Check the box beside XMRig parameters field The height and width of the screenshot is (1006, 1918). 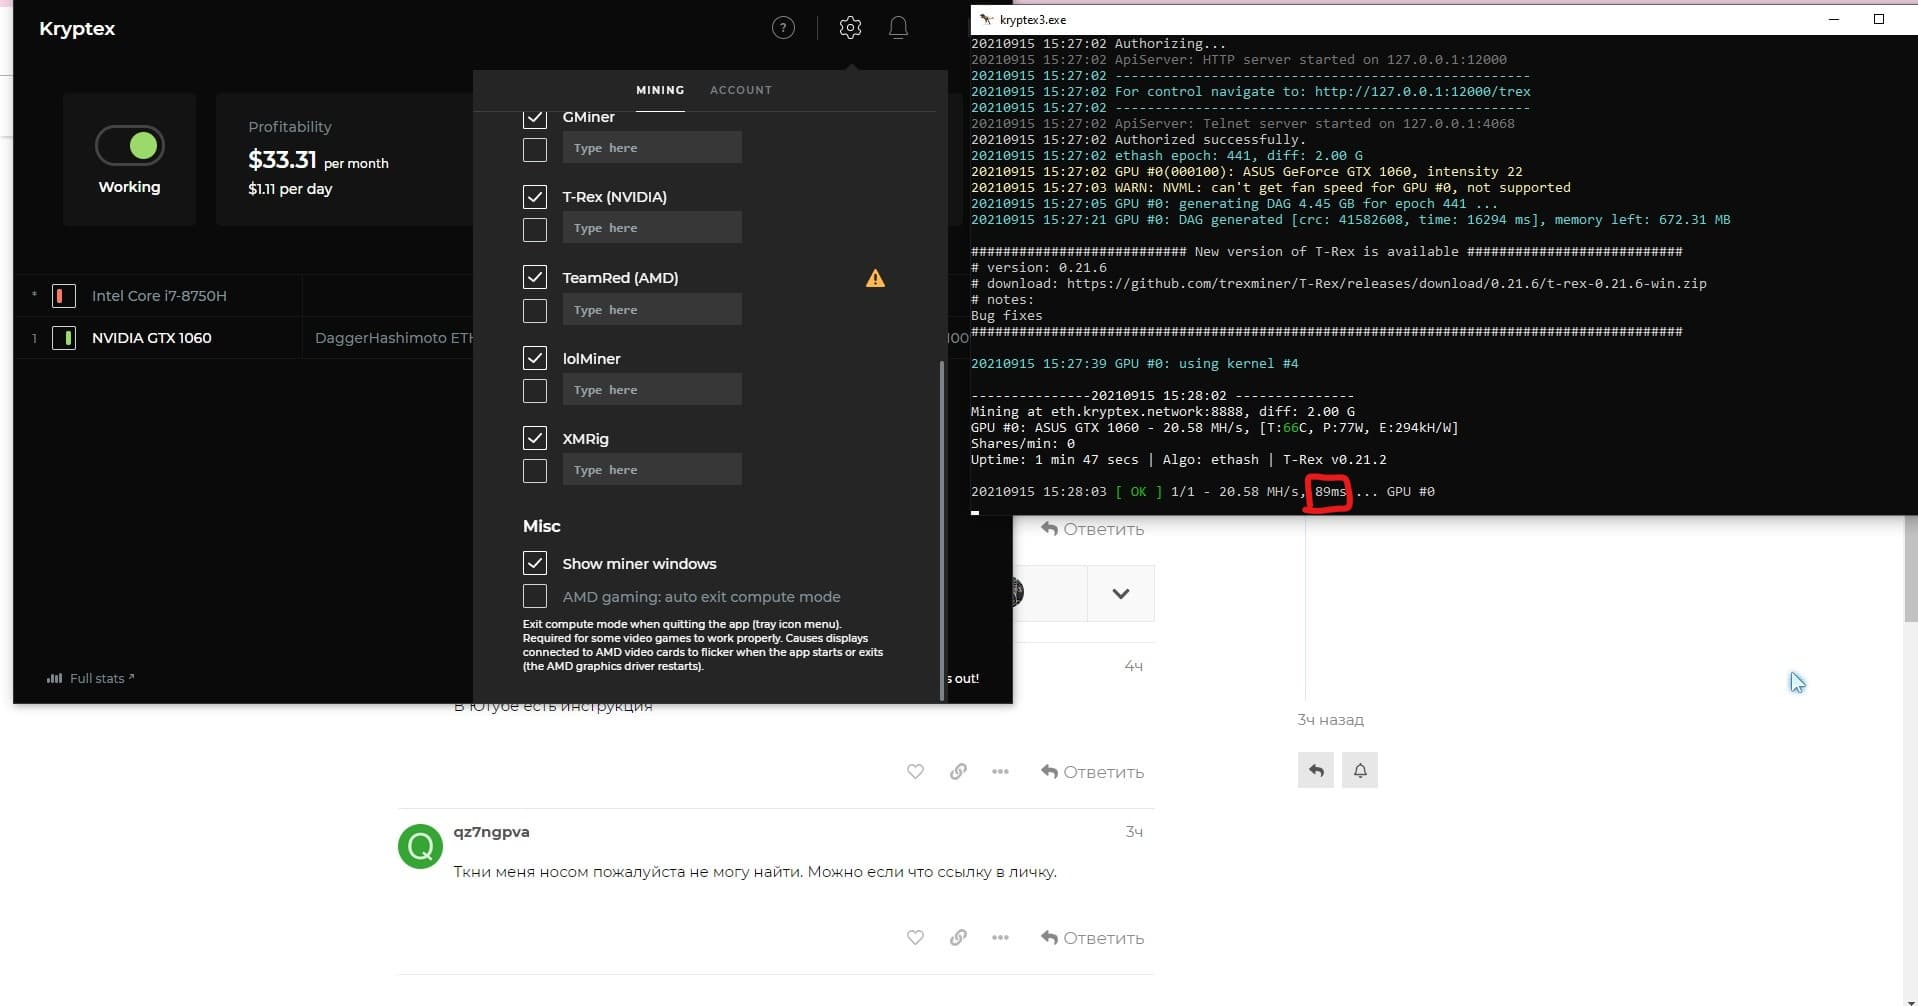[535, 471]
